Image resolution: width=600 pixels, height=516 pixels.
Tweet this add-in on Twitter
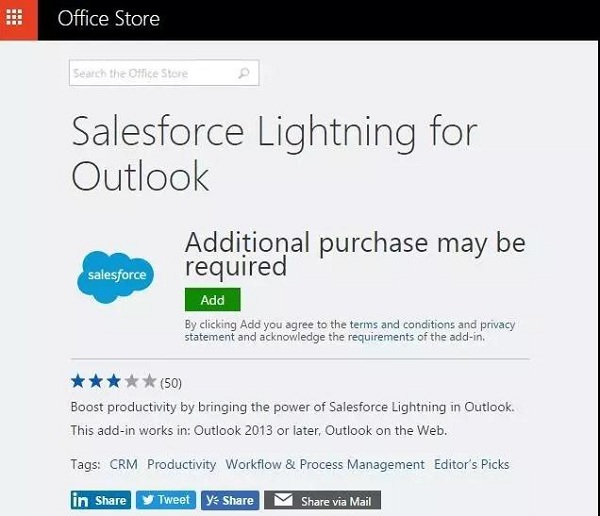pyautogui.click(x=165, y=500)
